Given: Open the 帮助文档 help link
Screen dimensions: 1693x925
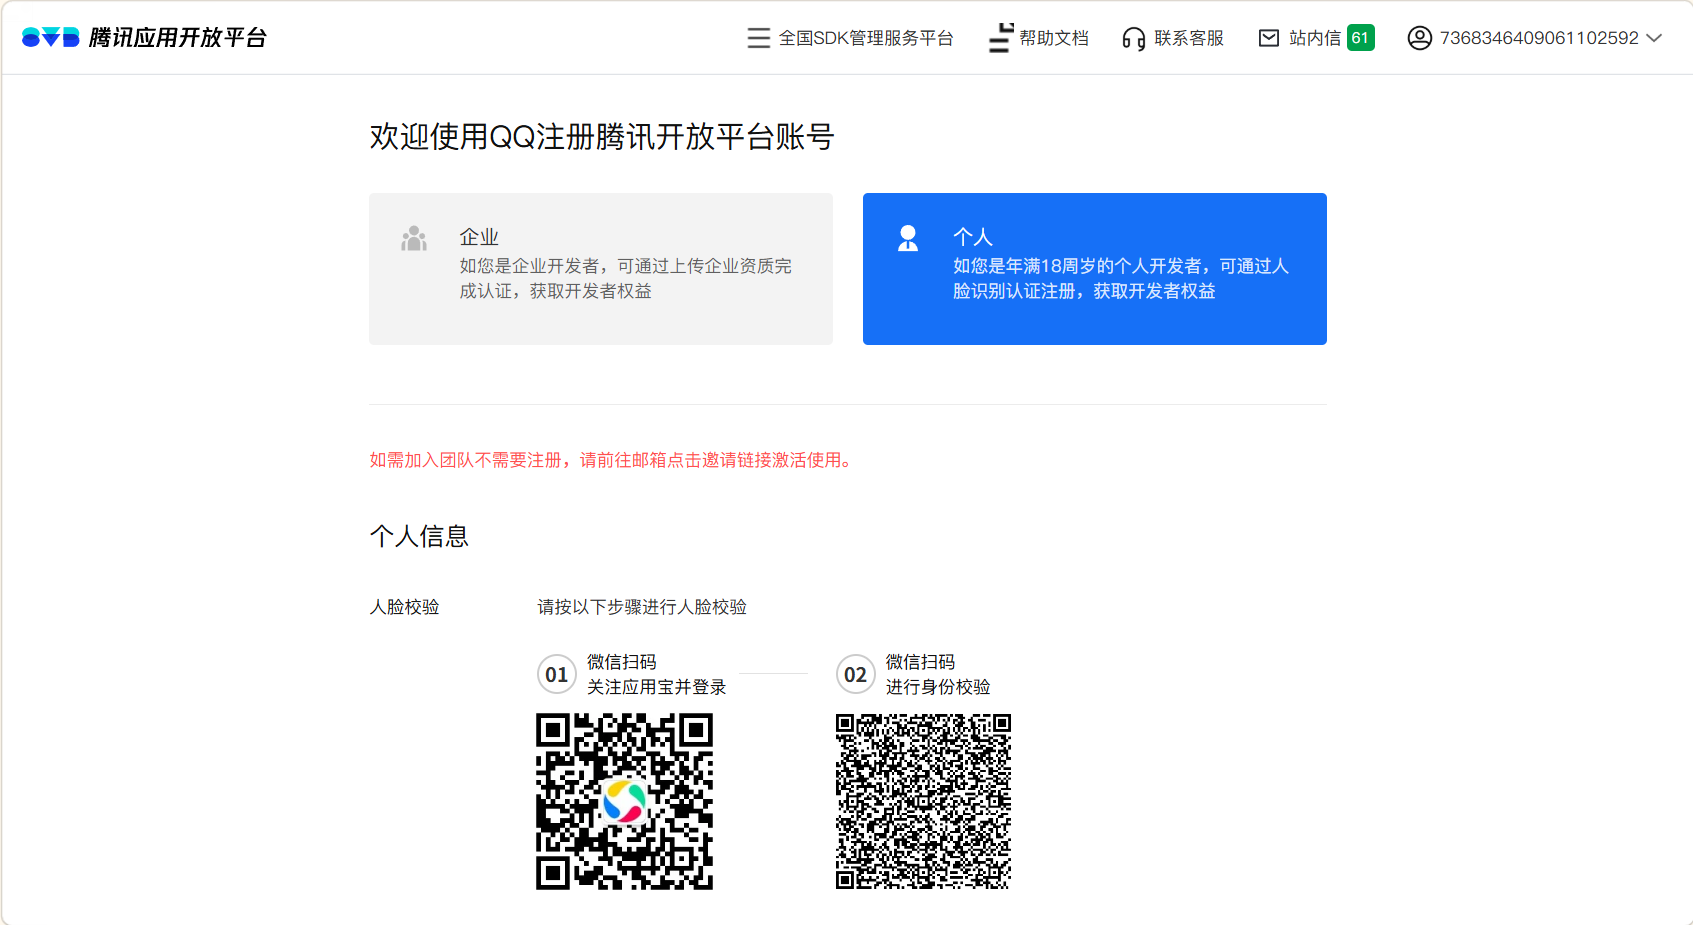Looking at the screenshot, I should pyautogui.click(x=1053, y=38).
